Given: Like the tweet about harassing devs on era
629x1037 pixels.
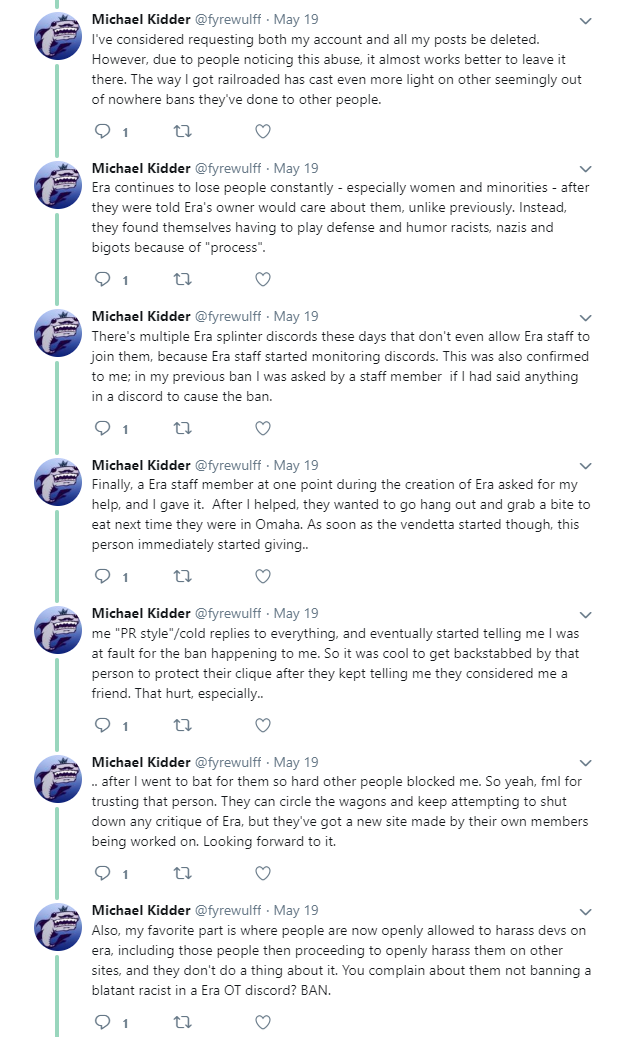Looking at the screenshot, I should pos(263,1022).
